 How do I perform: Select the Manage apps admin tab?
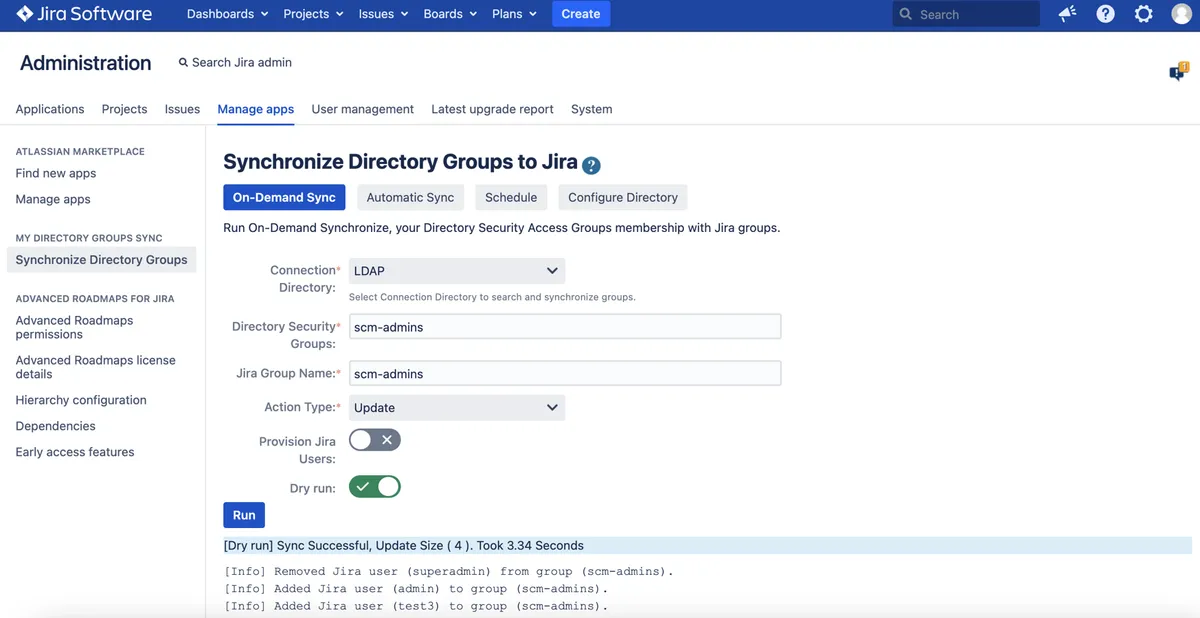click(256, 109)
